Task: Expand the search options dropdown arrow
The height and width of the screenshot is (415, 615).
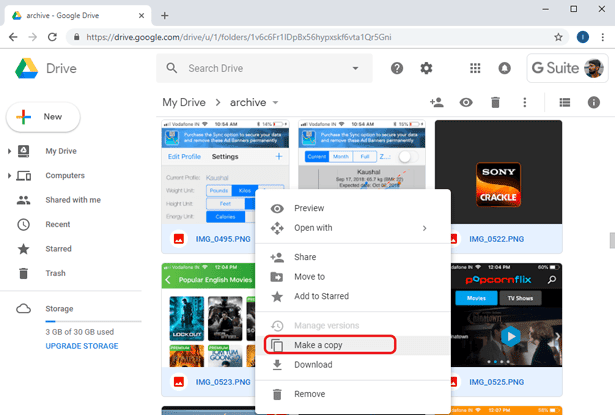Action: (355, 68)
